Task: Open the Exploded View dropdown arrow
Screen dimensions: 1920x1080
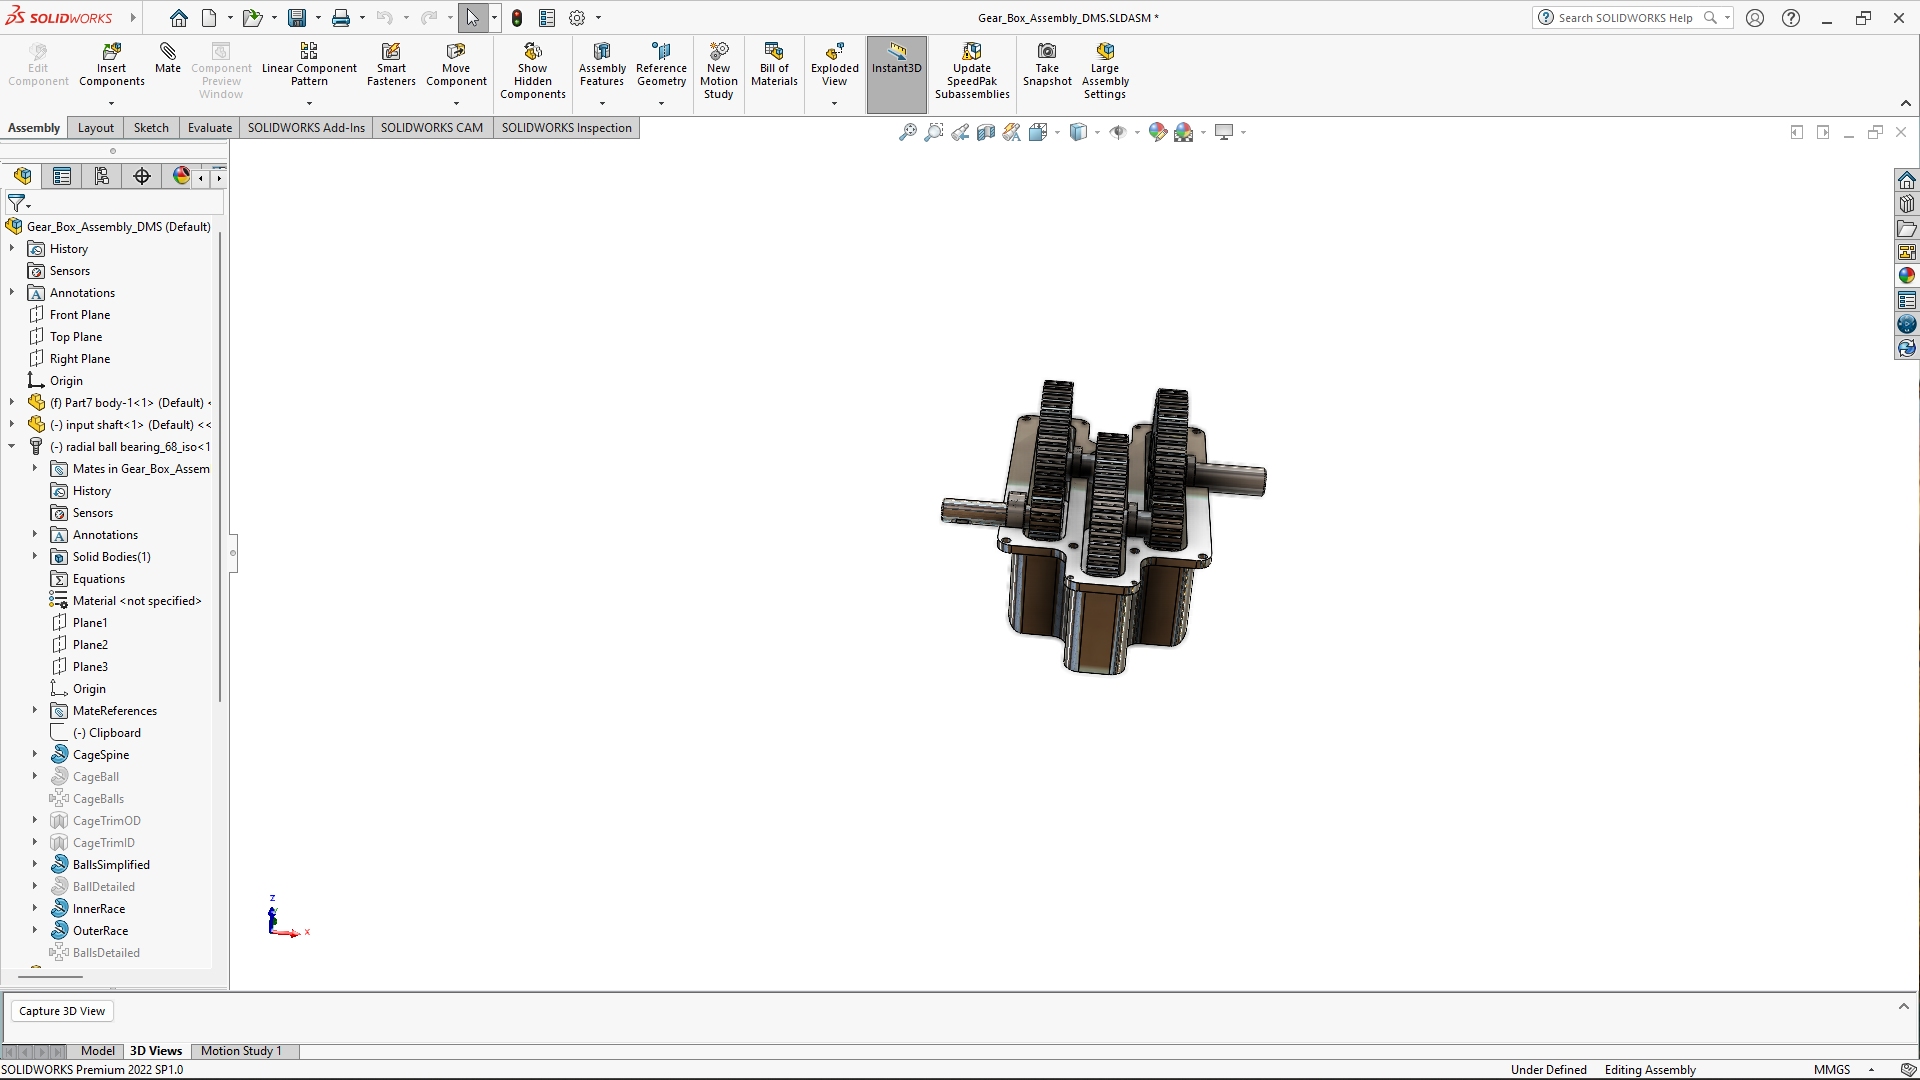Action: click(834, 103)
